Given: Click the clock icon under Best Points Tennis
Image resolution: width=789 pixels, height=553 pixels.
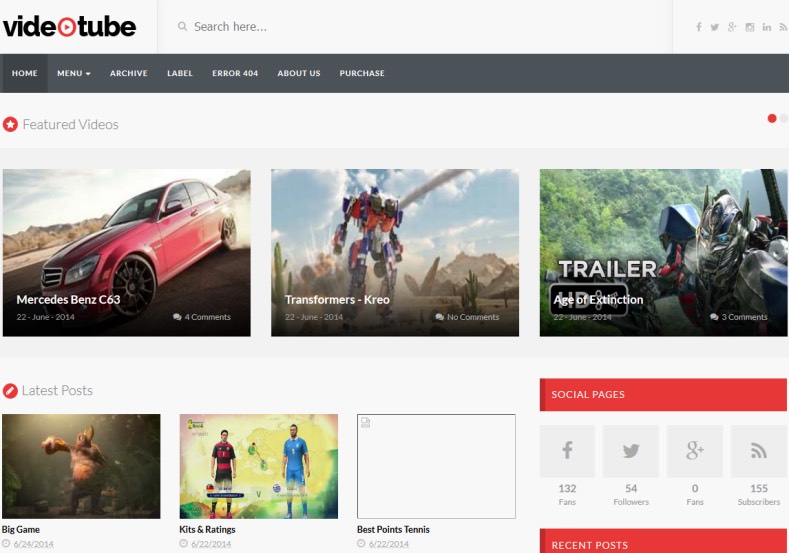Looking at the screenshot, I should 361,543.
